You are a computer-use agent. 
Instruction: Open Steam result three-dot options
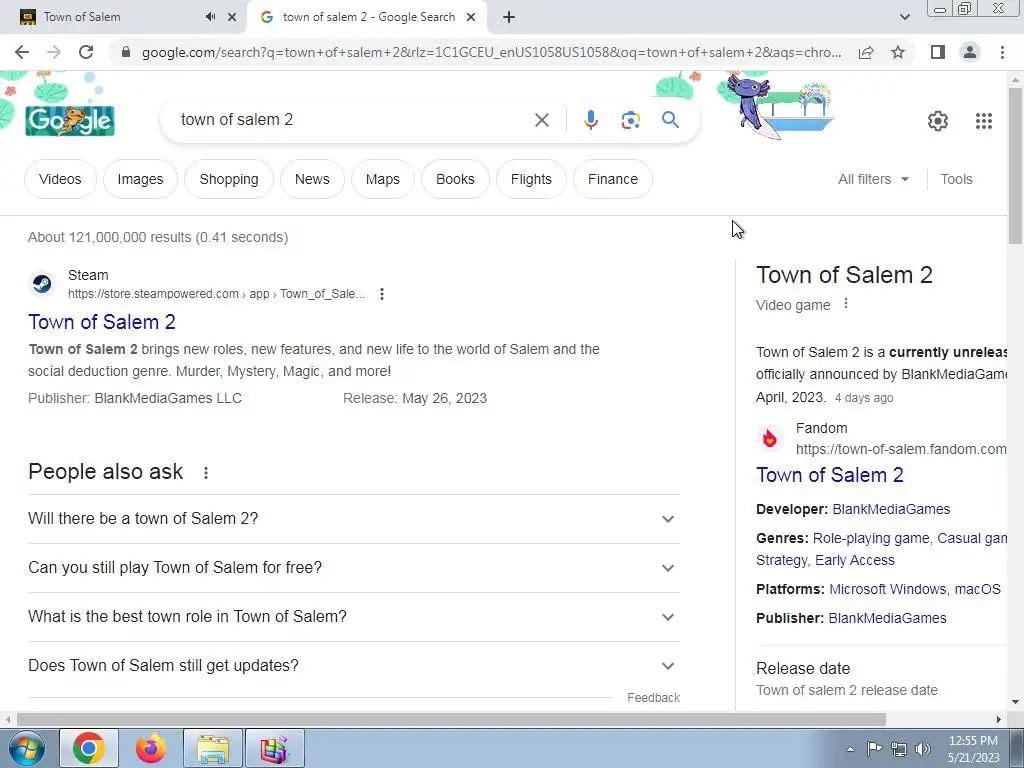(382, 294)
